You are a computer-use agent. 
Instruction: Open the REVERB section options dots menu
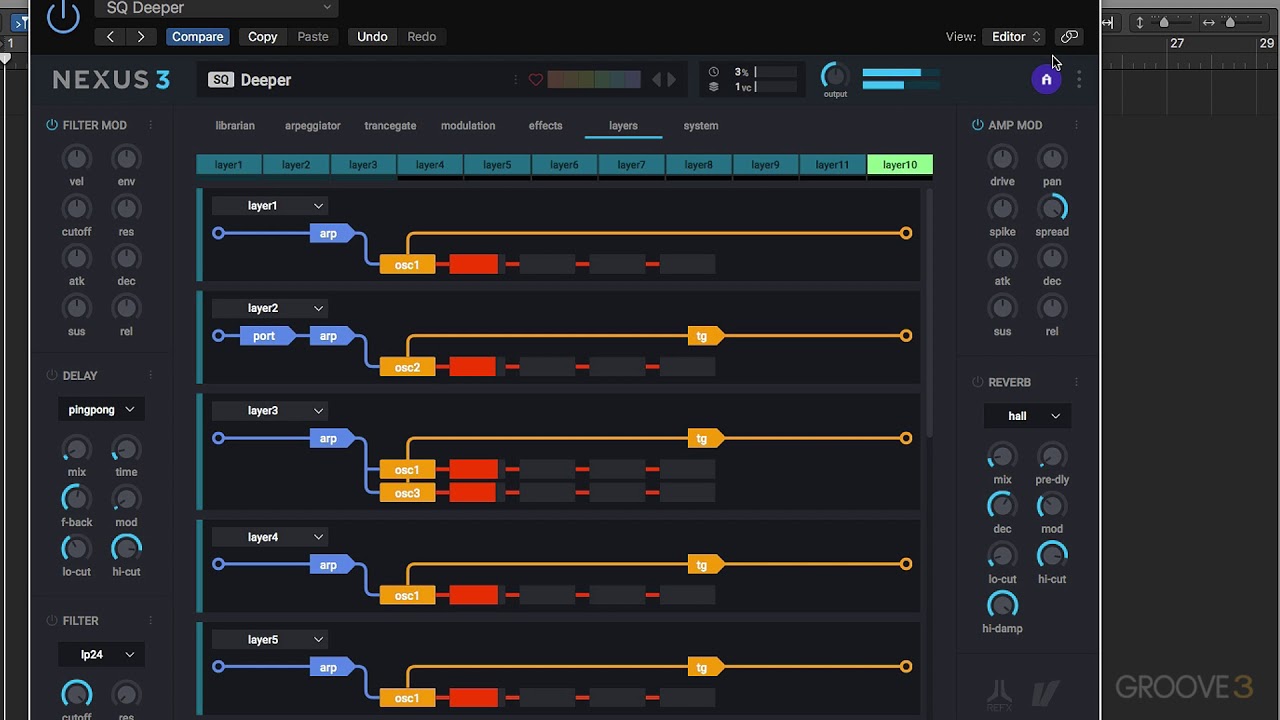[x=1076, y=382]
